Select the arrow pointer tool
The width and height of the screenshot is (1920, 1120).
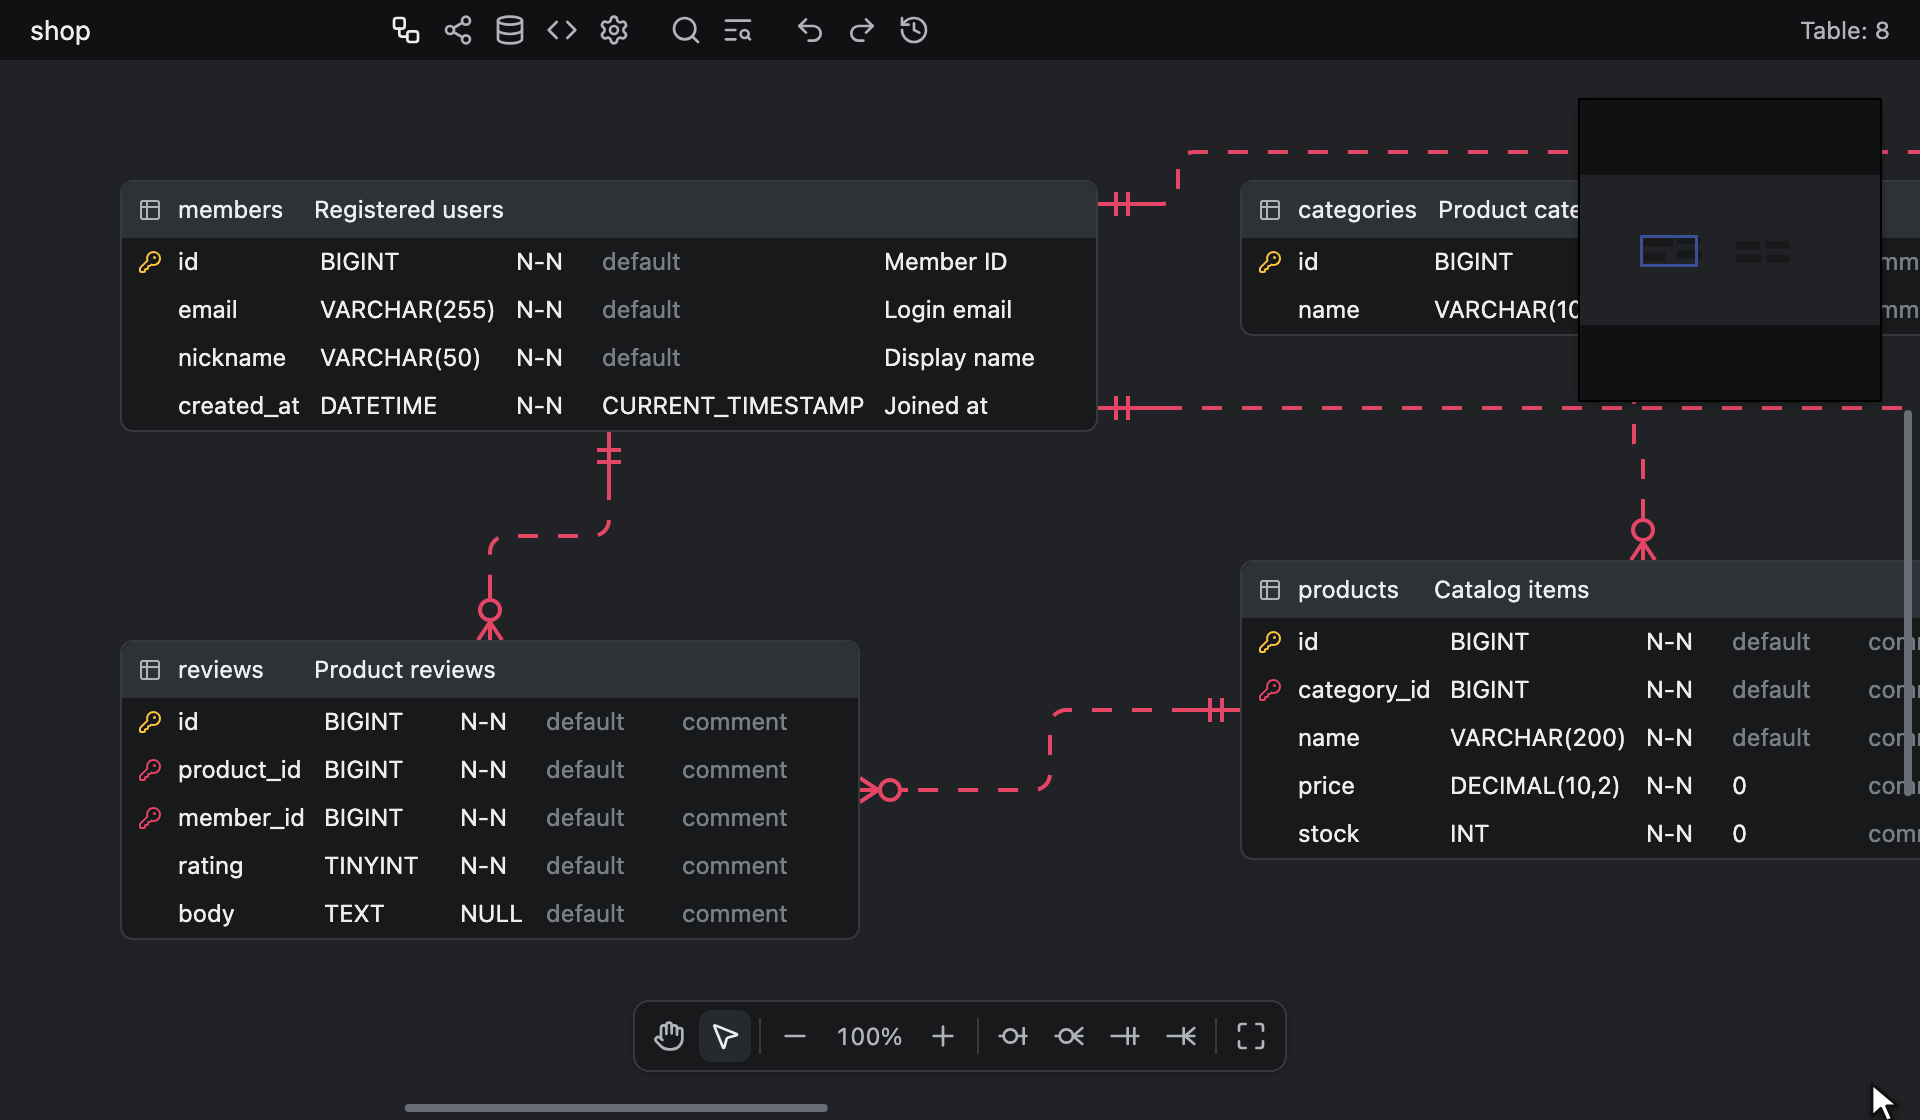pos(725,1036)
